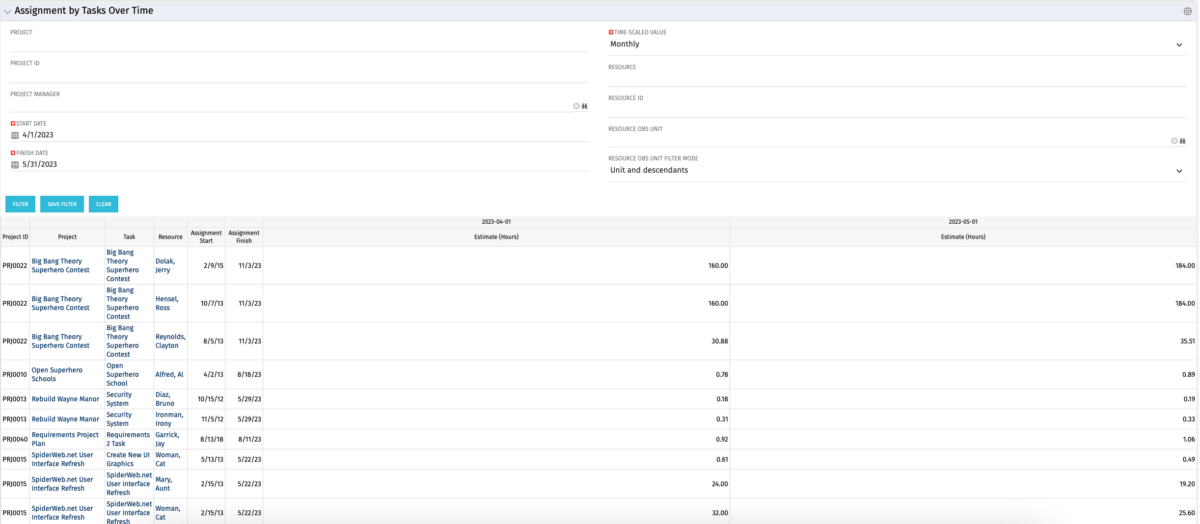Clear the Project Manager field icon
The width and height of the screenshot is (1200, 524).
(576, 106)
